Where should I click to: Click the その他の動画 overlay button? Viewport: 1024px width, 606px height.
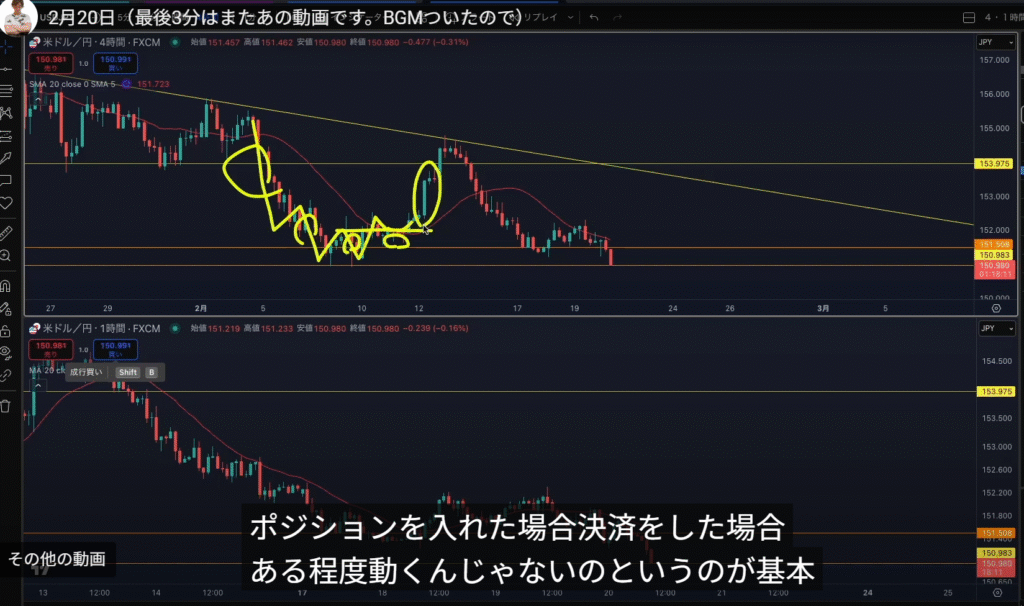[57, 559]
